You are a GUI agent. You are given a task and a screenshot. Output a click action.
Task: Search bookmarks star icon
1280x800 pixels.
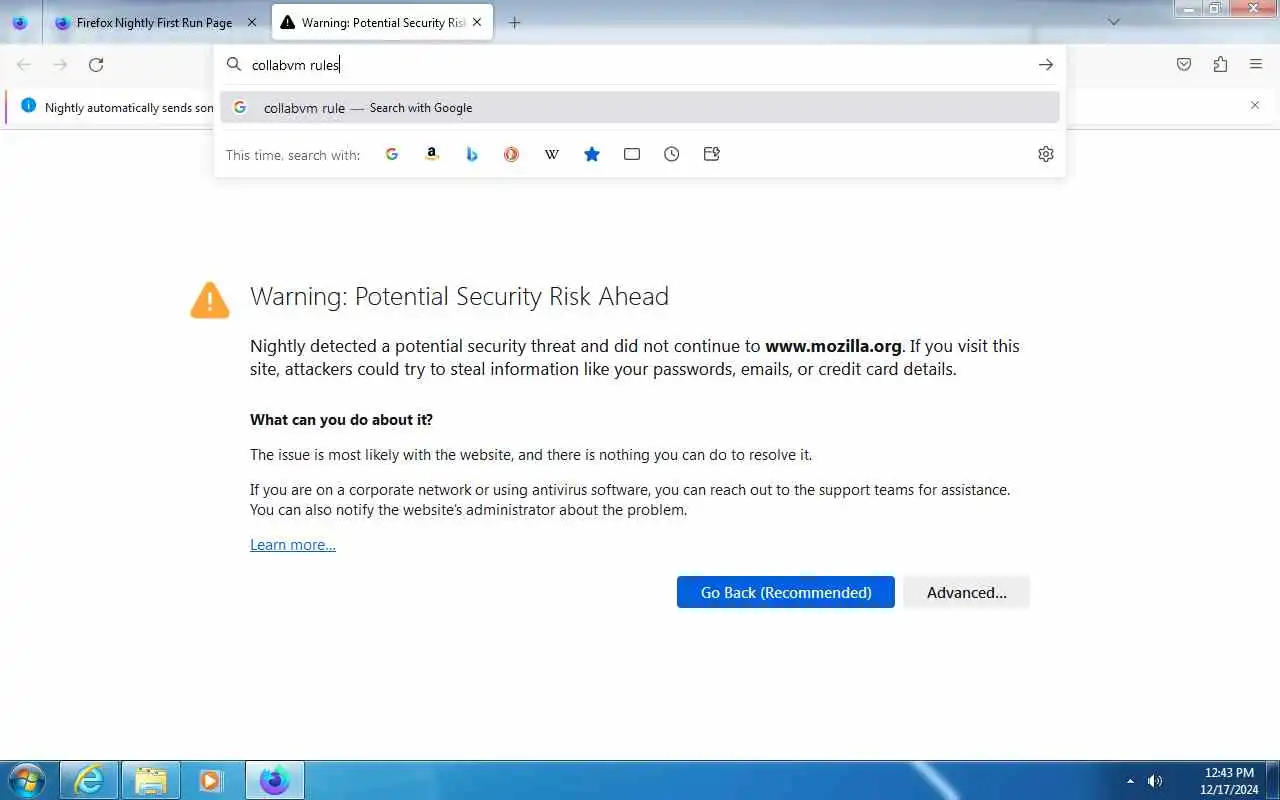coord(592,154)
